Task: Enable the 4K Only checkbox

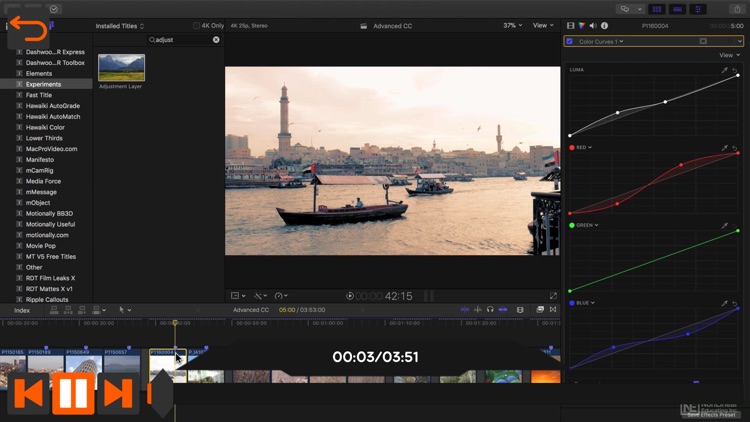Action: tap(196, 26)
